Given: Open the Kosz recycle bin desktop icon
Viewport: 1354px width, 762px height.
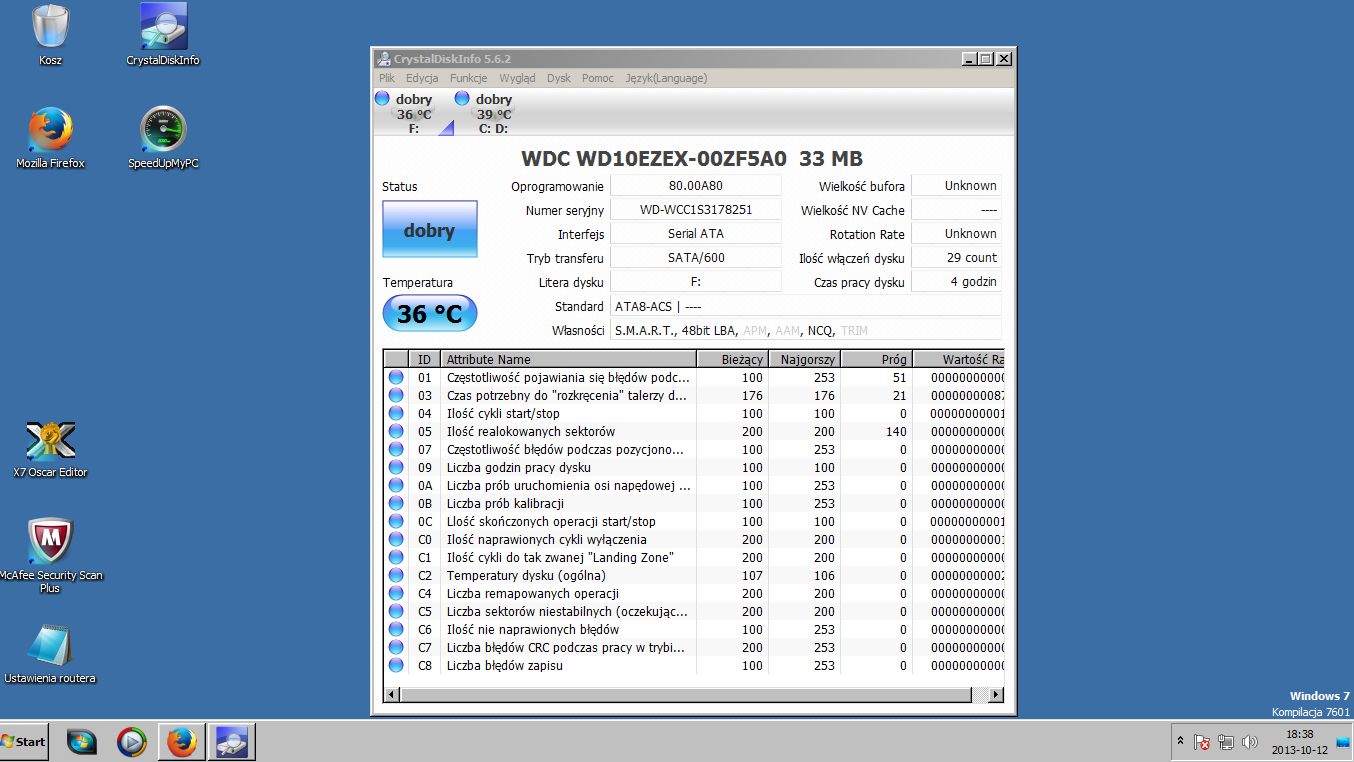Looking at the screenshot, I should [x=50, y=34].
